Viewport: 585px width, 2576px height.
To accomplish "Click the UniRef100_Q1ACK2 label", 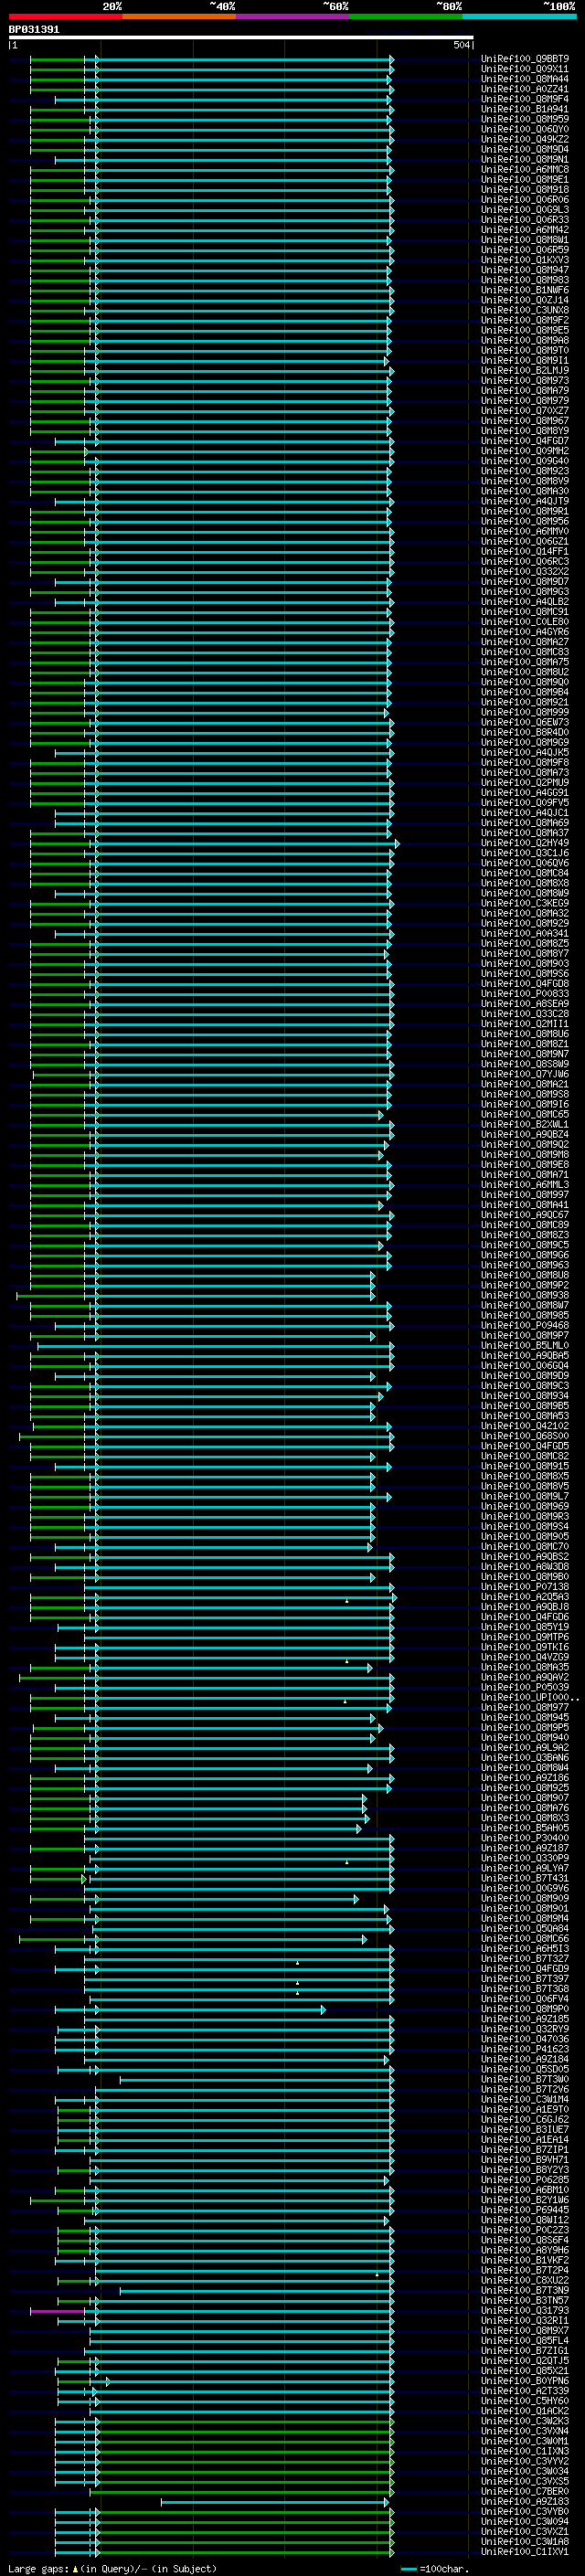I will click(524, 2411).
